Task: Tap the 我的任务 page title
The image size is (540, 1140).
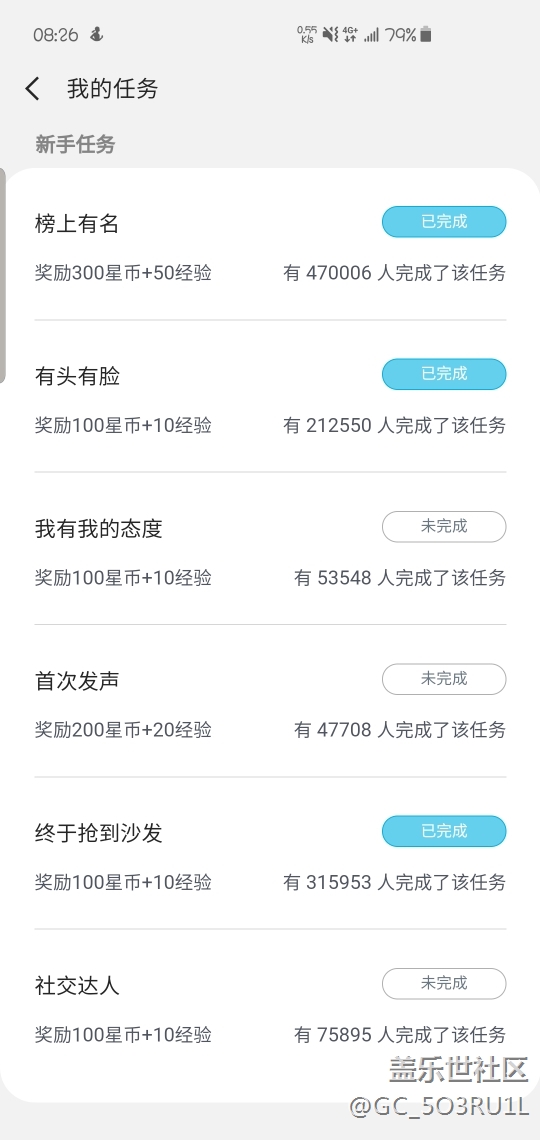Action: 113,89
